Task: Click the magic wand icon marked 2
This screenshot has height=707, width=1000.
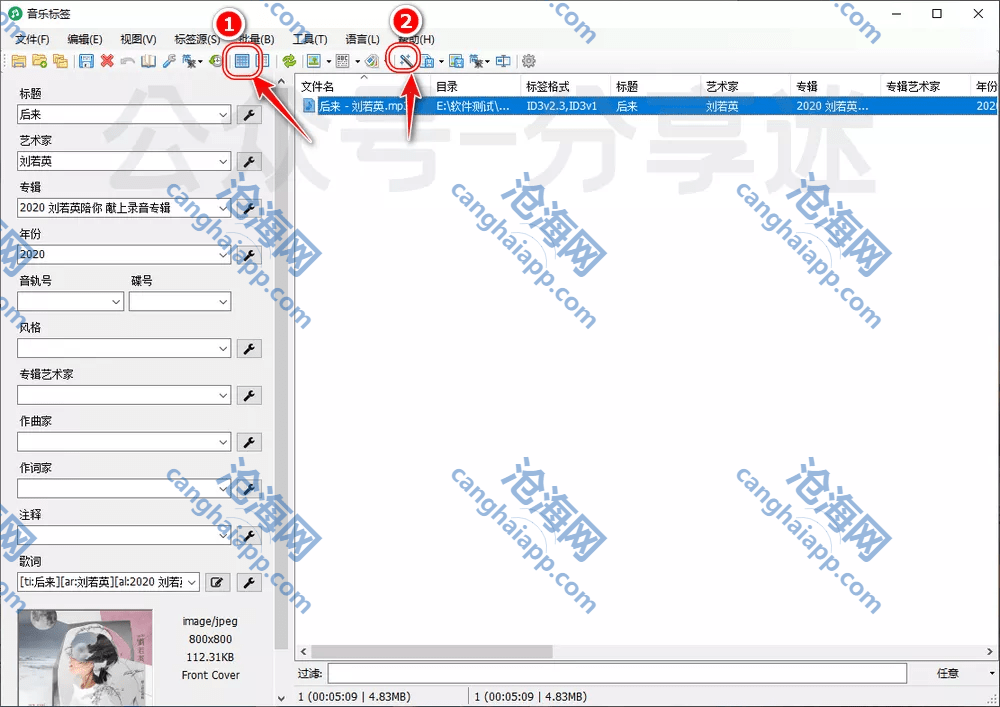Action: tap(405, 61)
